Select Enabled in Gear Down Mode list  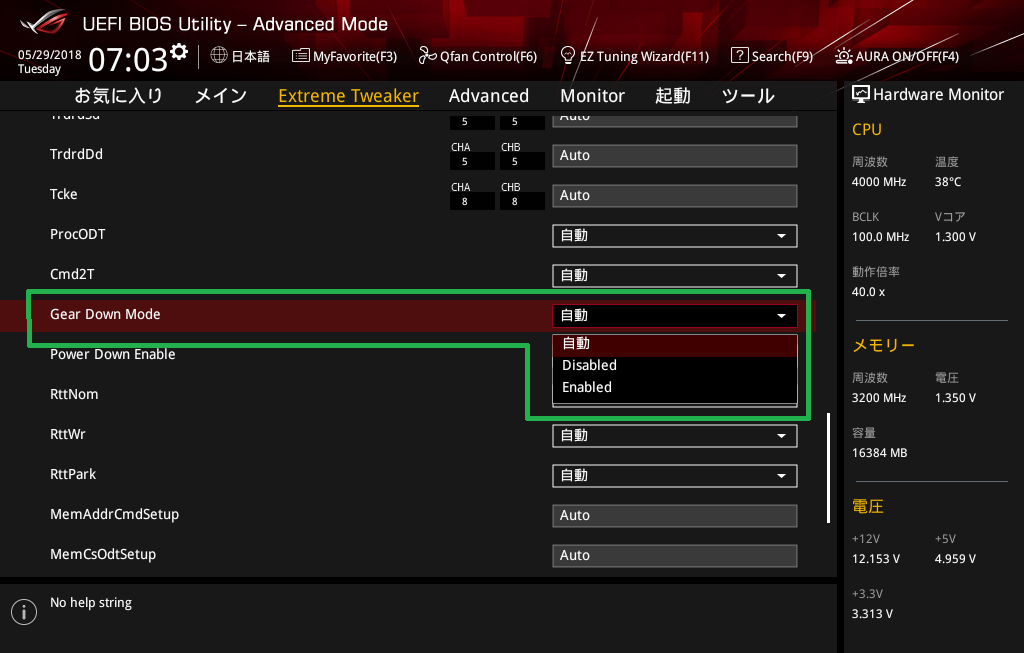tap(675, 387)
